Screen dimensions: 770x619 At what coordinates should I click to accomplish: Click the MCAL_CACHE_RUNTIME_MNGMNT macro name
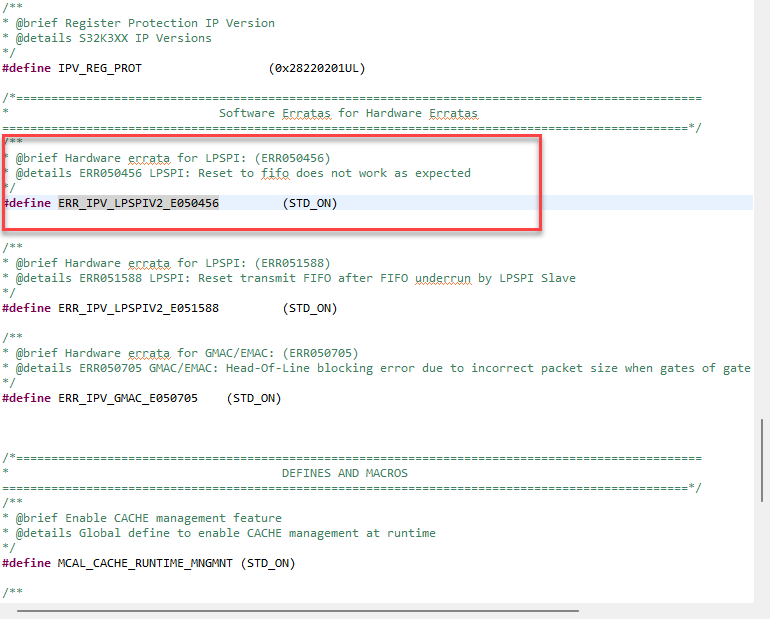coord(145,563)
